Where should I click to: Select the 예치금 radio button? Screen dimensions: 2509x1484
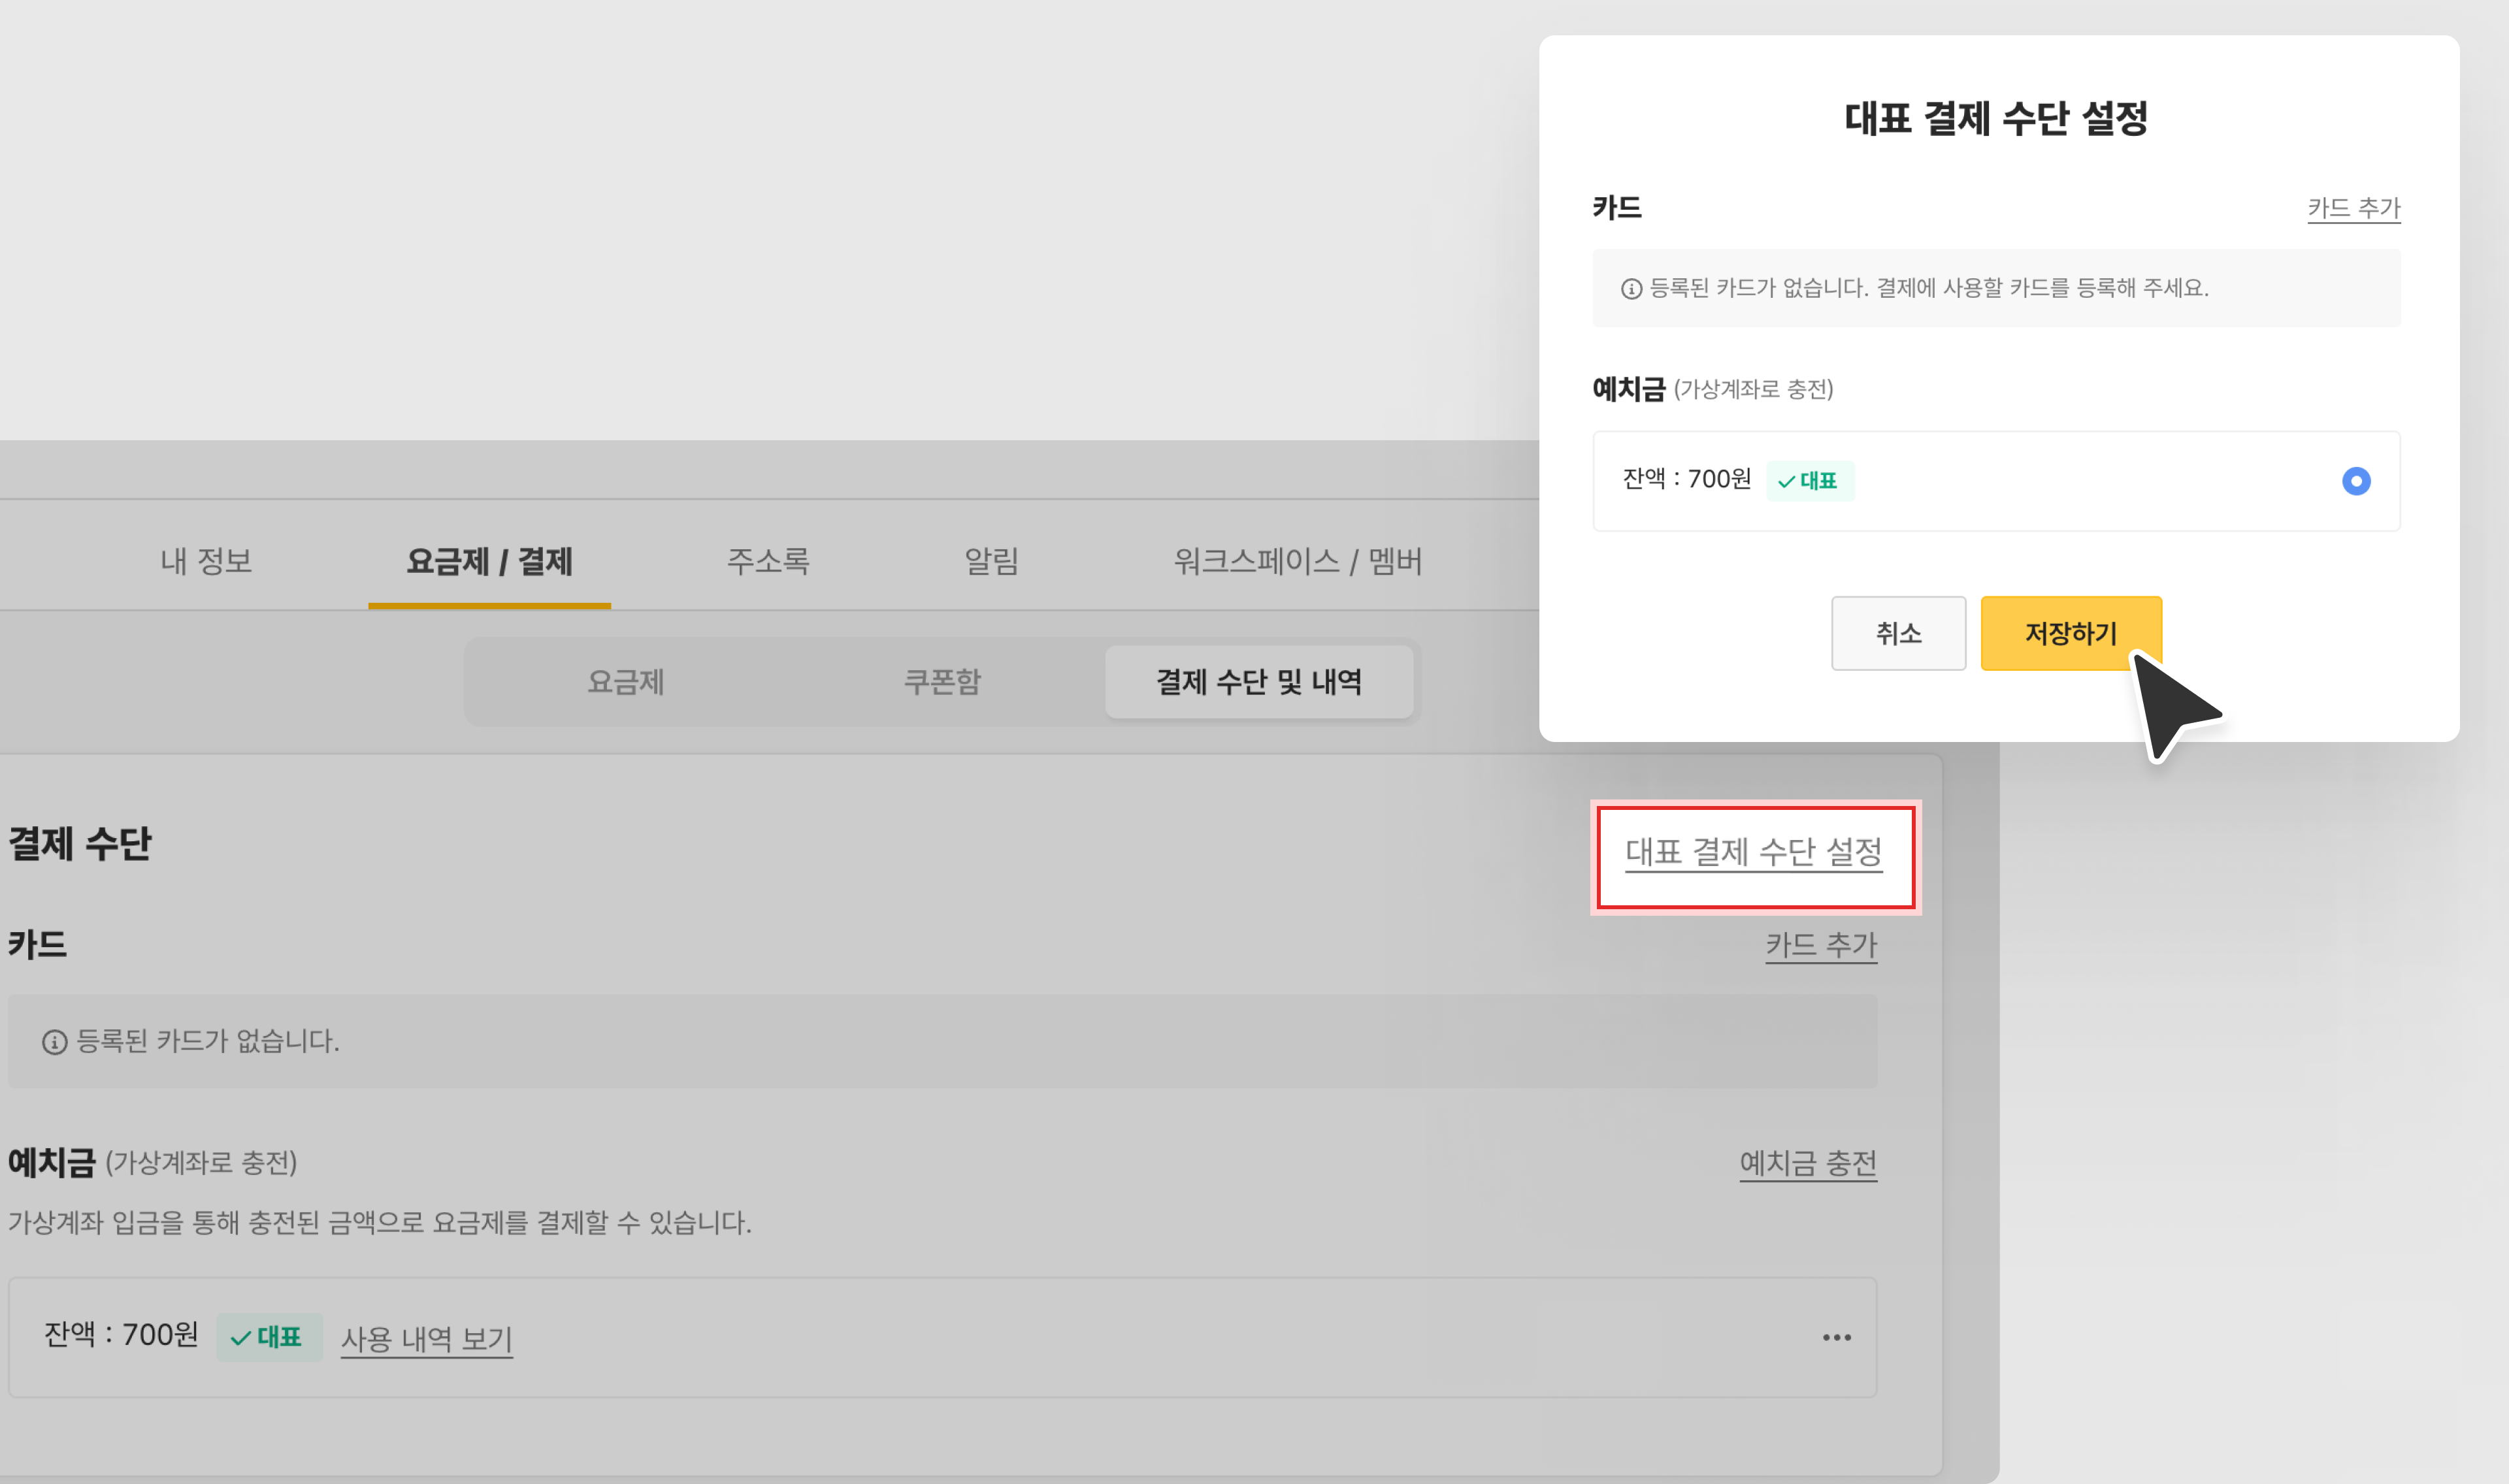2355,481
